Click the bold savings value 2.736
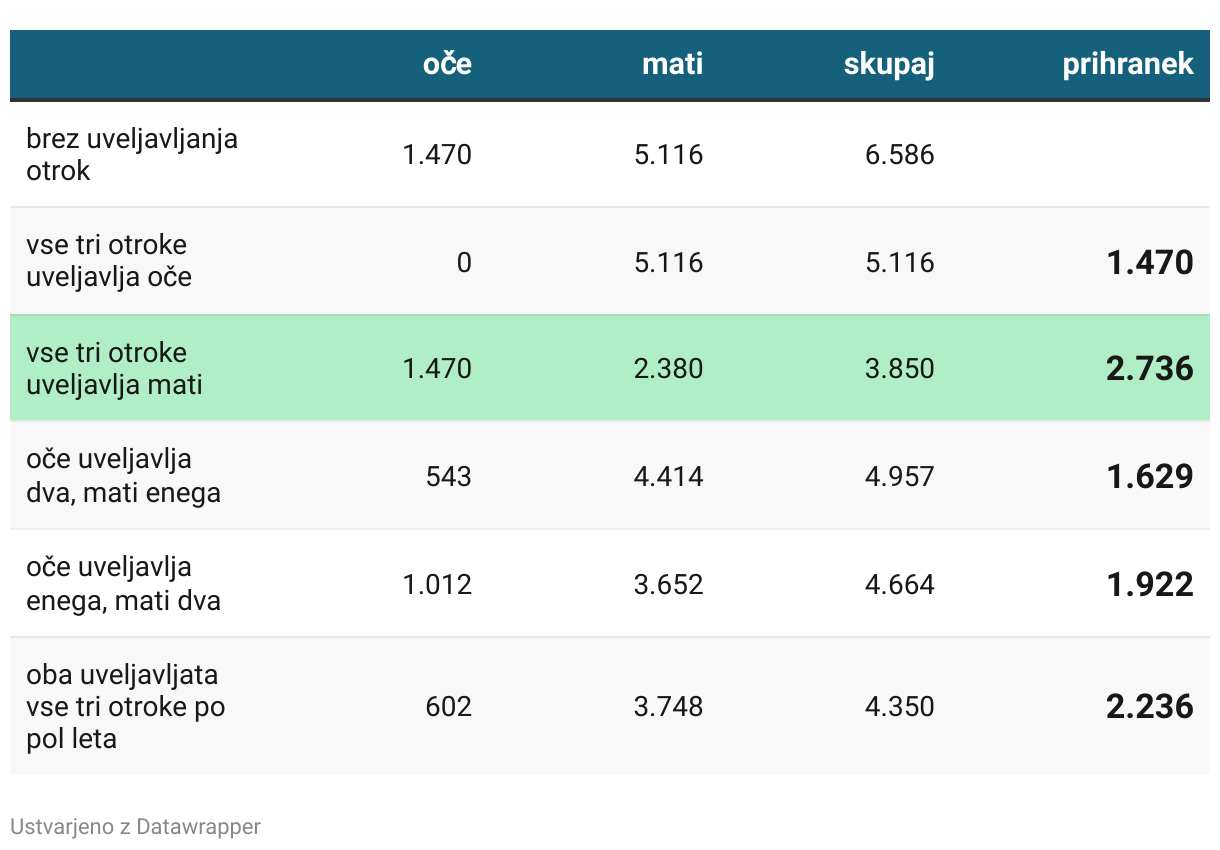 click(x=1149, y=369)
